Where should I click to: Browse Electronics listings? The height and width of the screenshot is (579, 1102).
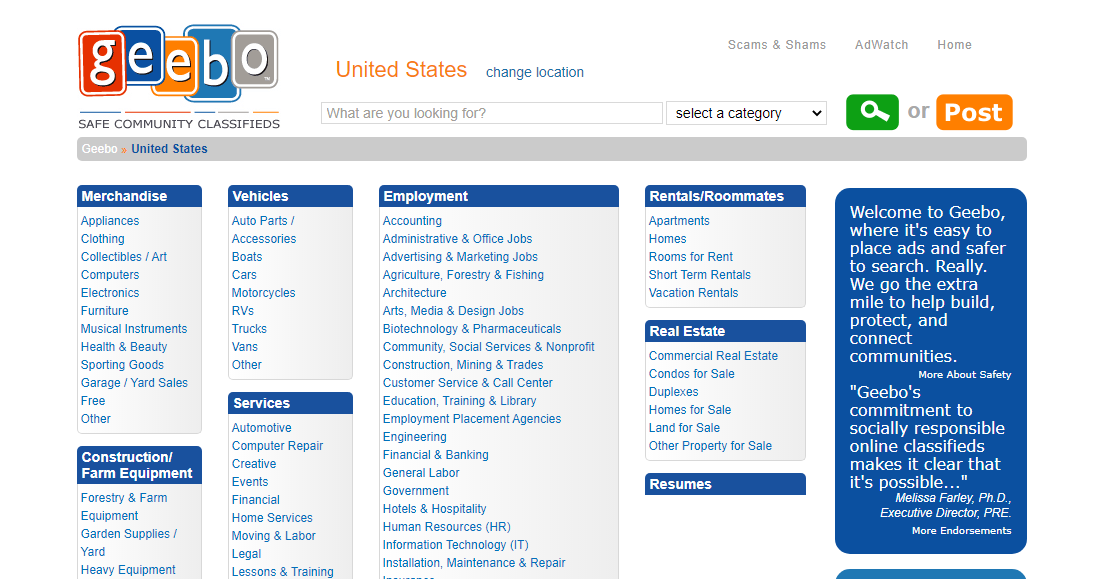110,293
